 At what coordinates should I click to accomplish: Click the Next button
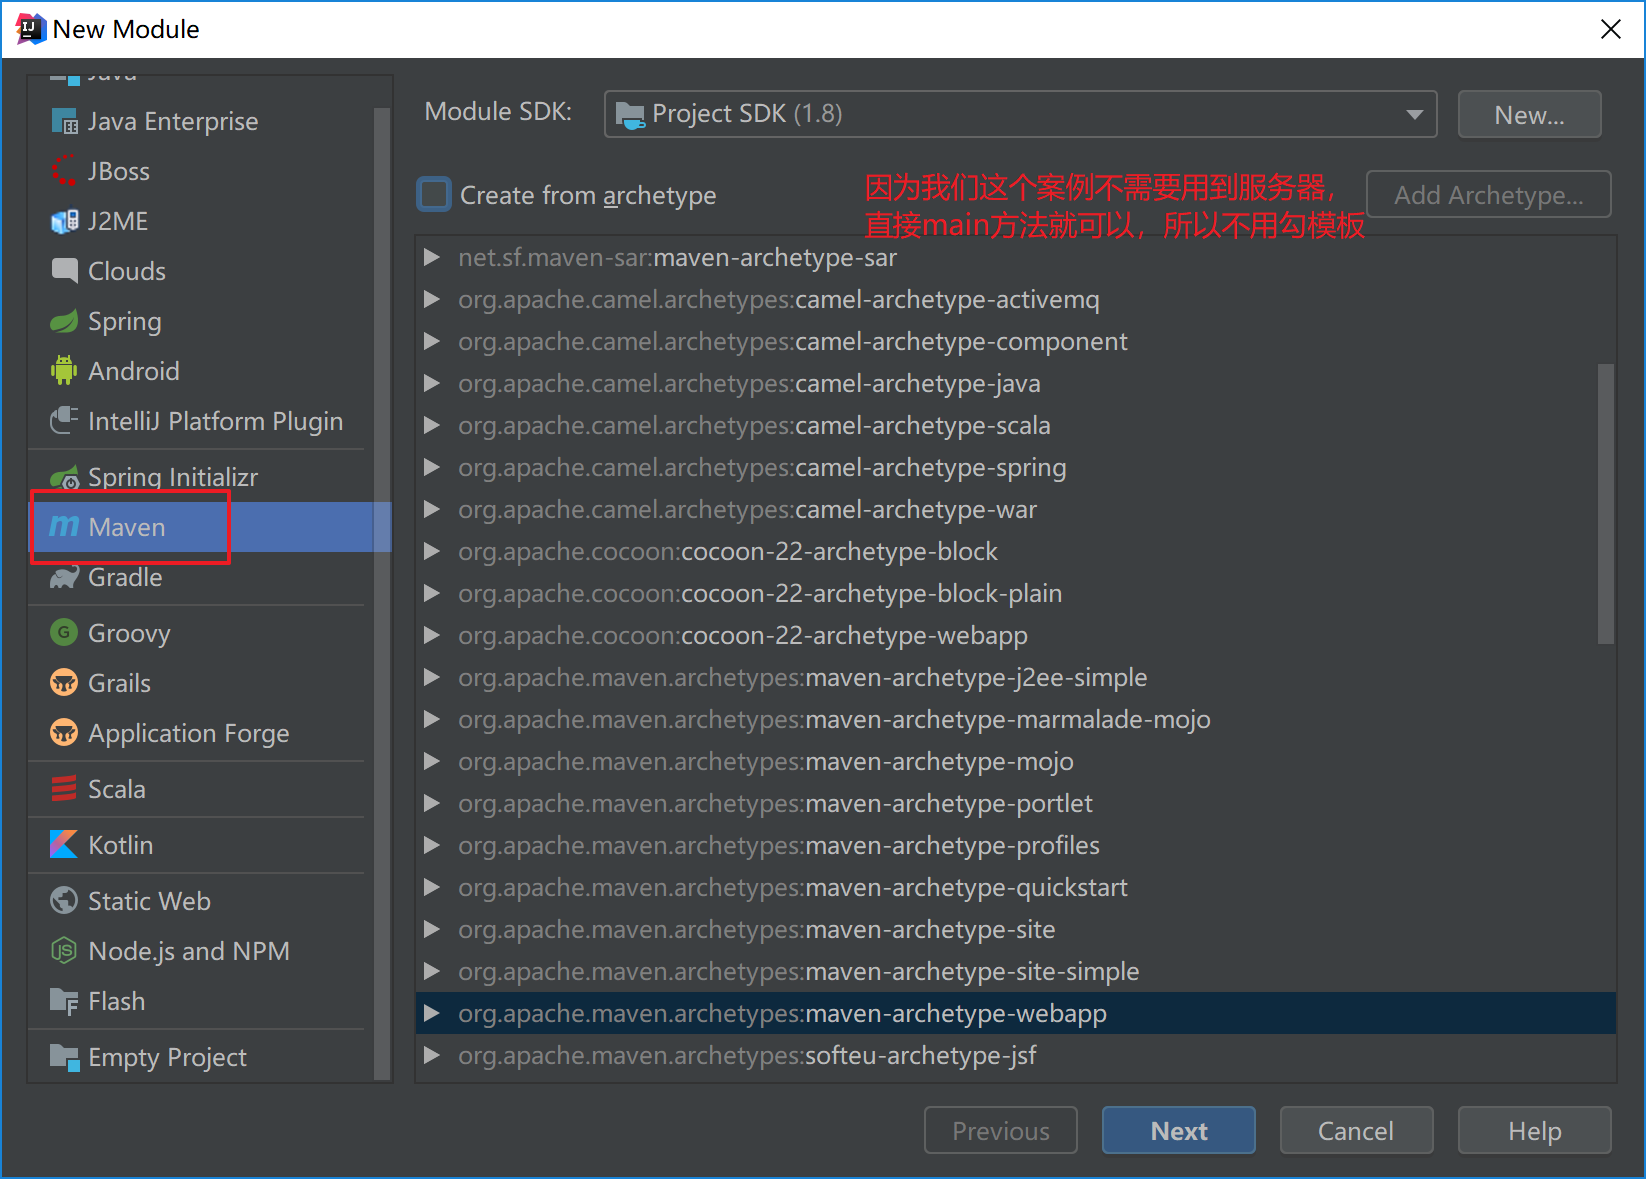click(1179, 1130)
